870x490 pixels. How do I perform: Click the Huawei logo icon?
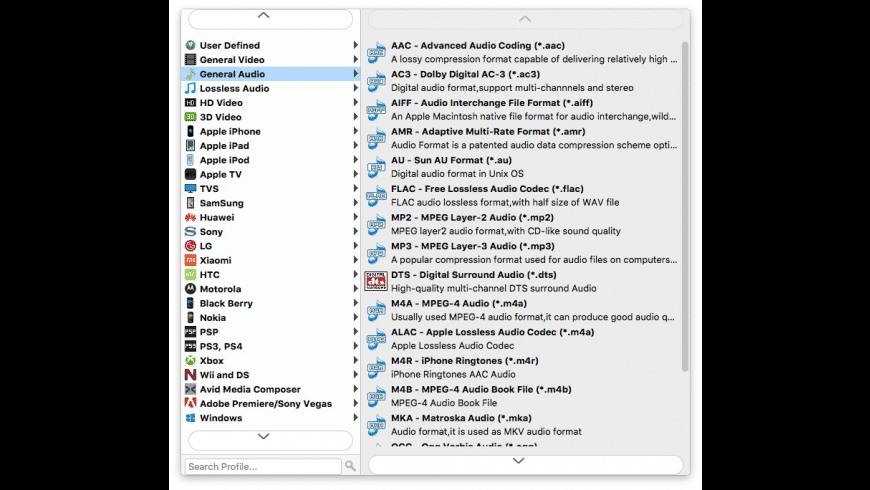(190, 217)
